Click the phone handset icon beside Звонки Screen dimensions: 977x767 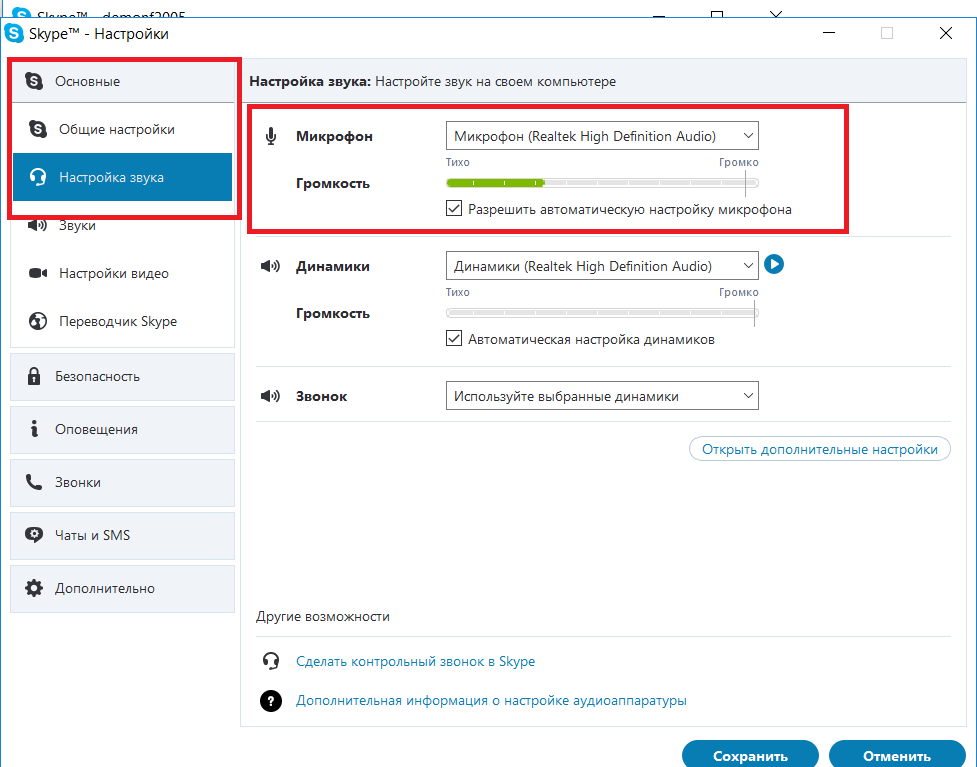point(34,482)
